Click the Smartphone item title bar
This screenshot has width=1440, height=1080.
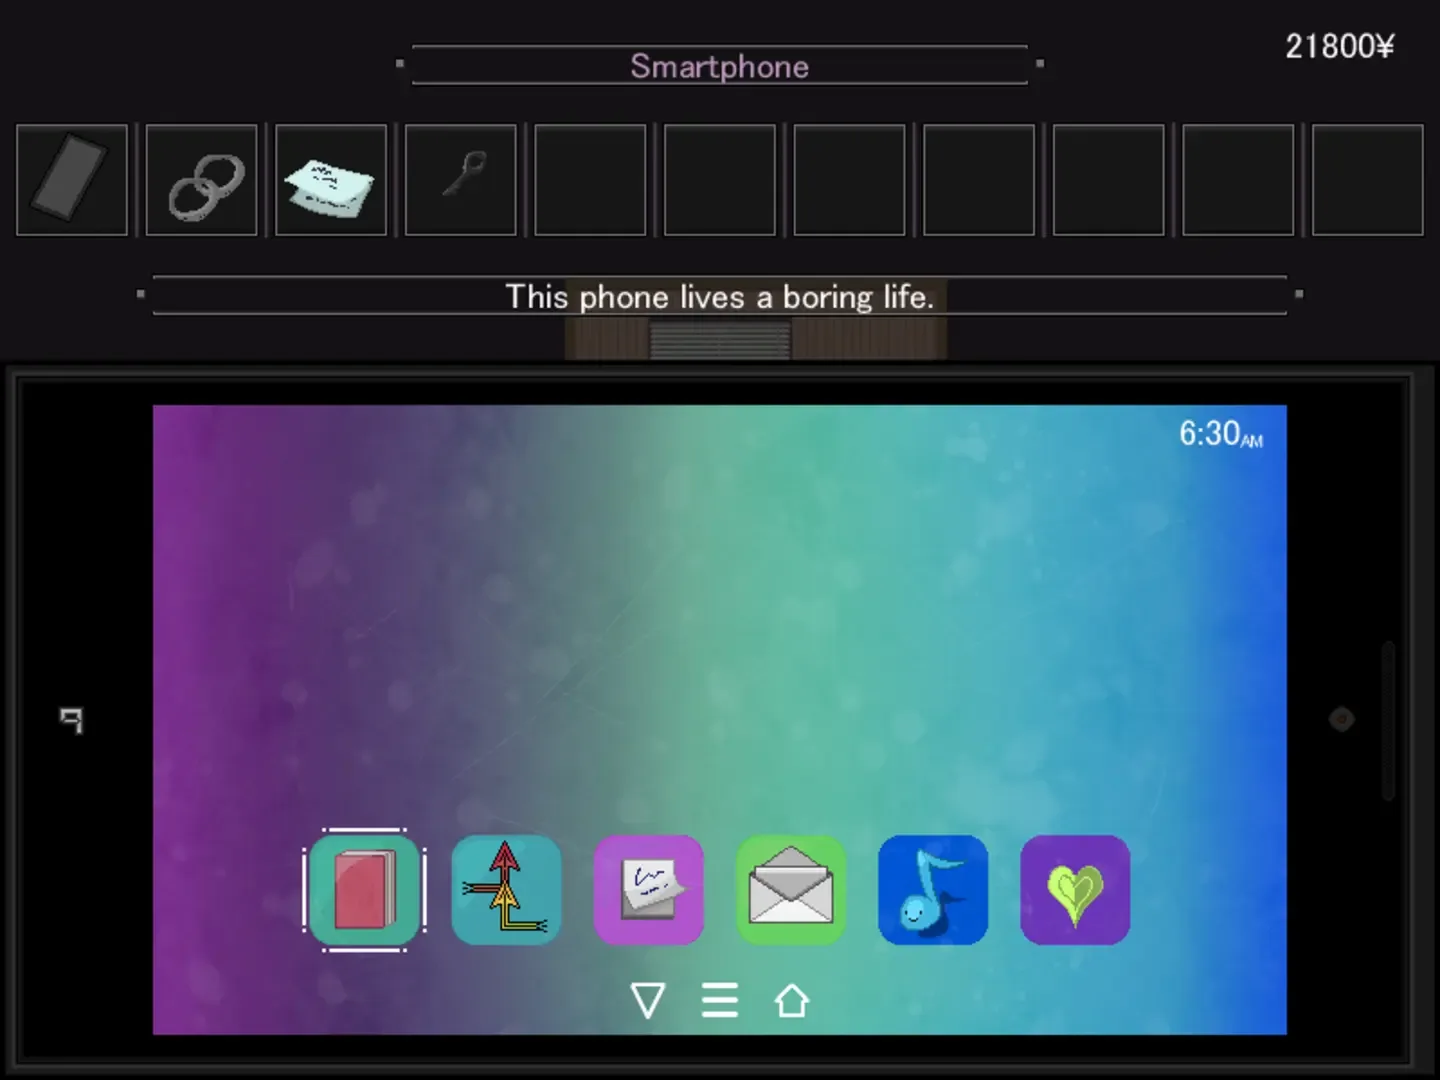tap(719, 66)
